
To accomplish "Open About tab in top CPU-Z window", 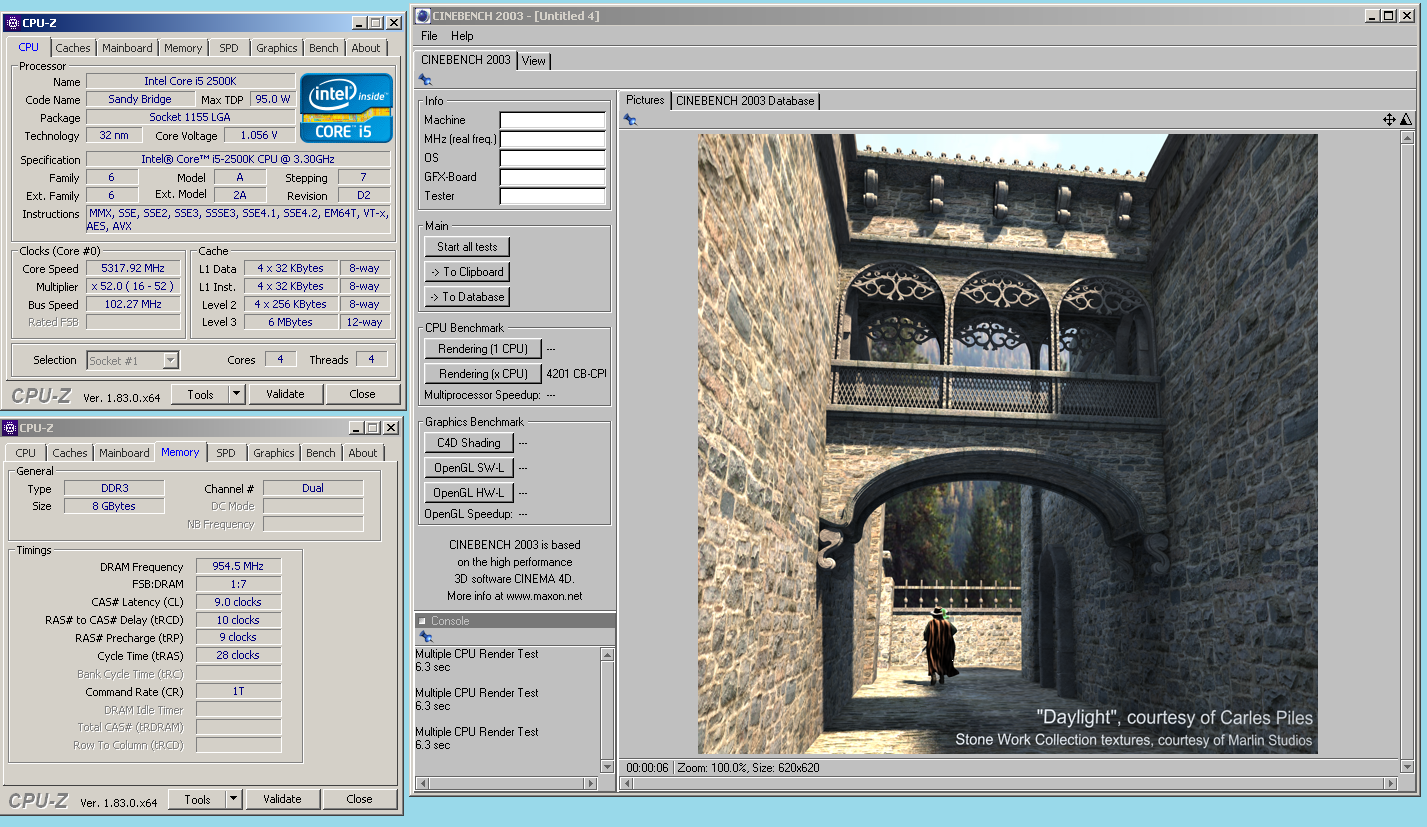I will (x=366, y=48).
